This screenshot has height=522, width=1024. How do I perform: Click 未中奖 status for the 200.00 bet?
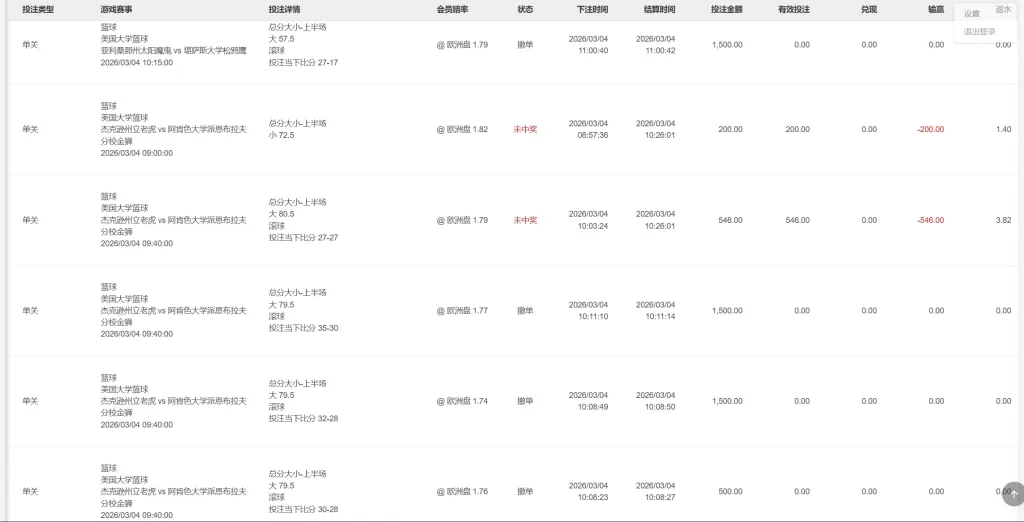pos(525,129)
